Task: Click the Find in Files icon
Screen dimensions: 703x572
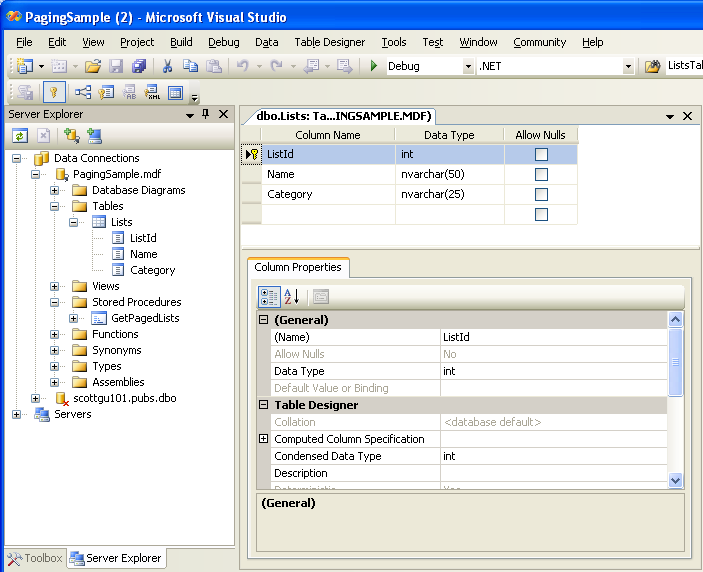Action: point(653,66)
